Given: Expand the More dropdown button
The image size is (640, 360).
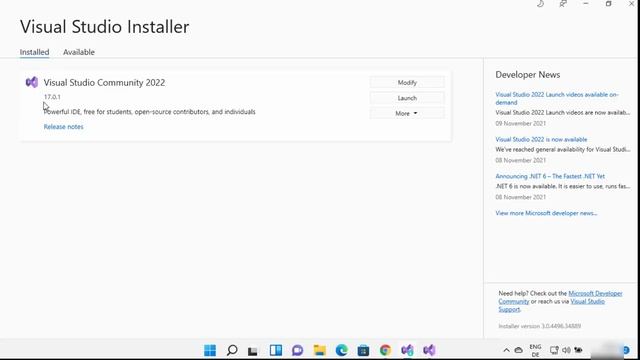Looking at the screenshot, I should point(407,113).
